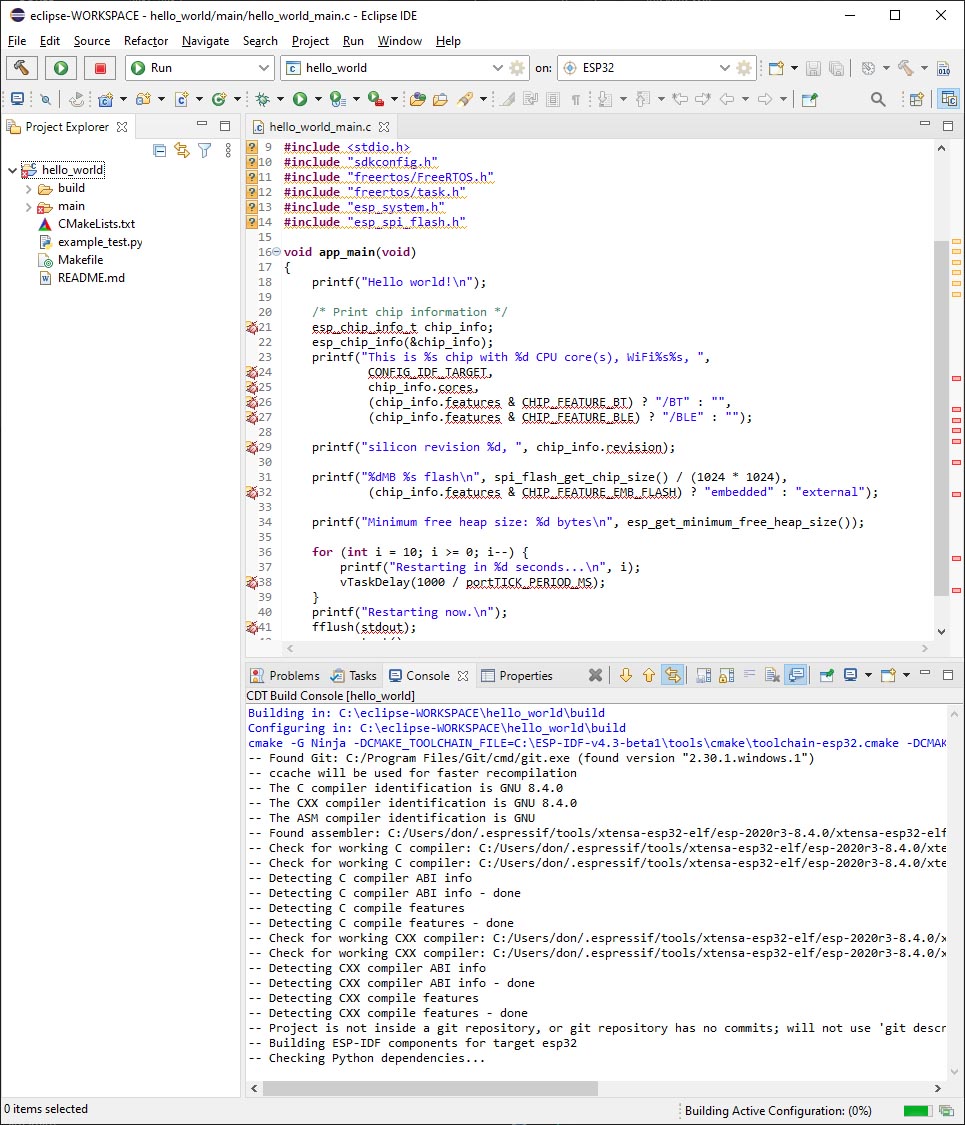Click Collapse All in Project Explorer

click(x=159, y=149)
